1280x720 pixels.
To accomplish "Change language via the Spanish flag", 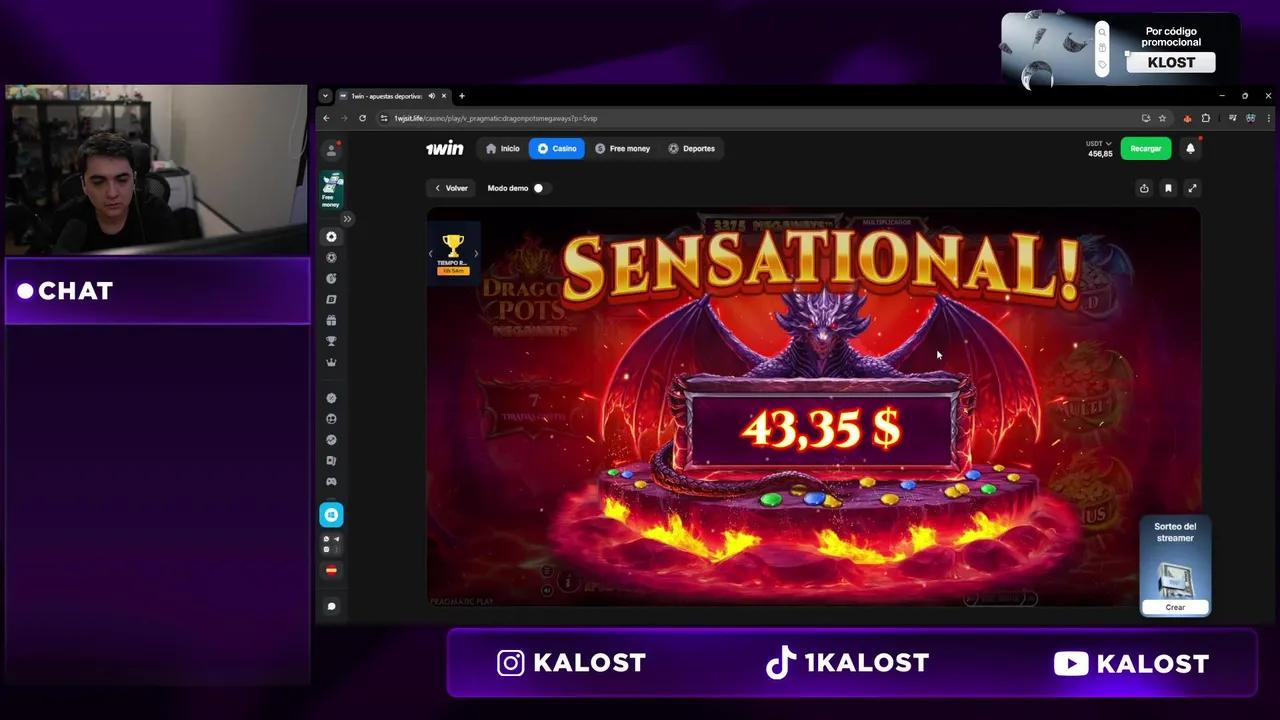I will coord(331,570).
